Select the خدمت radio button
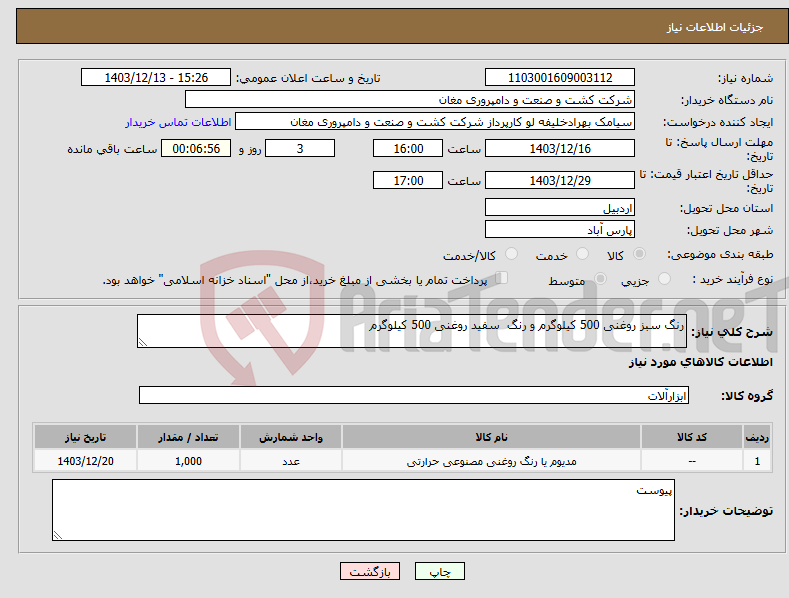 [582, 254]
